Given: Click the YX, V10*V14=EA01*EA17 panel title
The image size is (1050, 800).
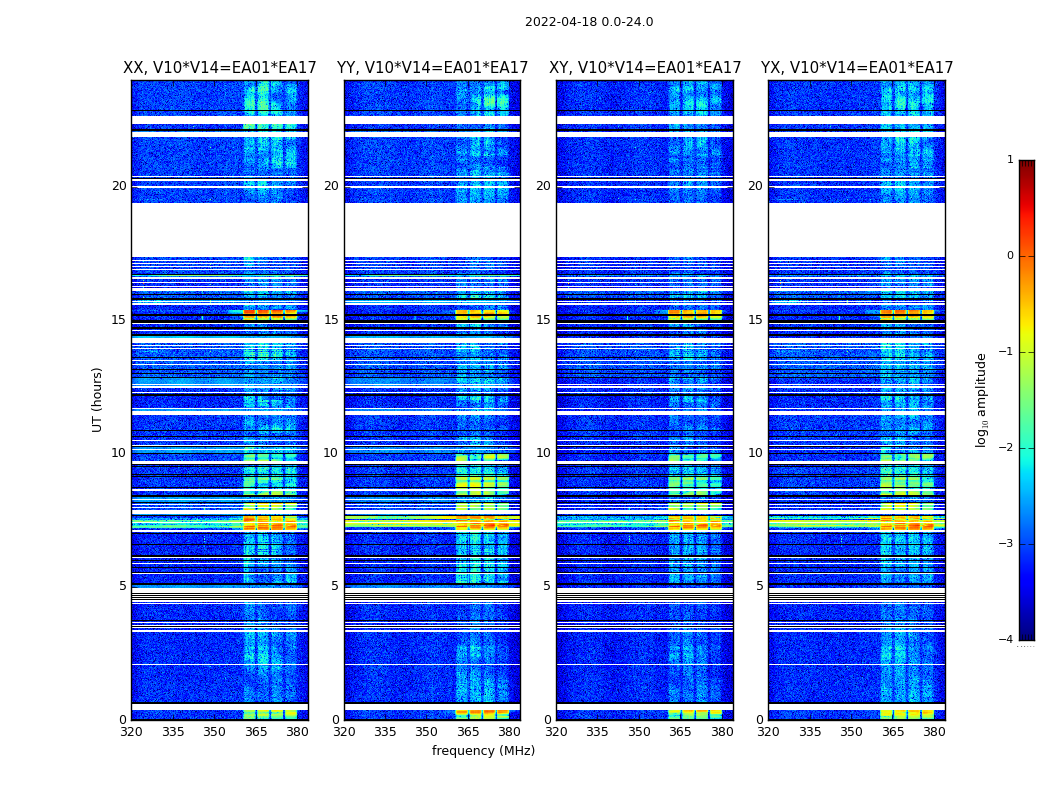Looking at the screenshot, I should tap(856, 68).
